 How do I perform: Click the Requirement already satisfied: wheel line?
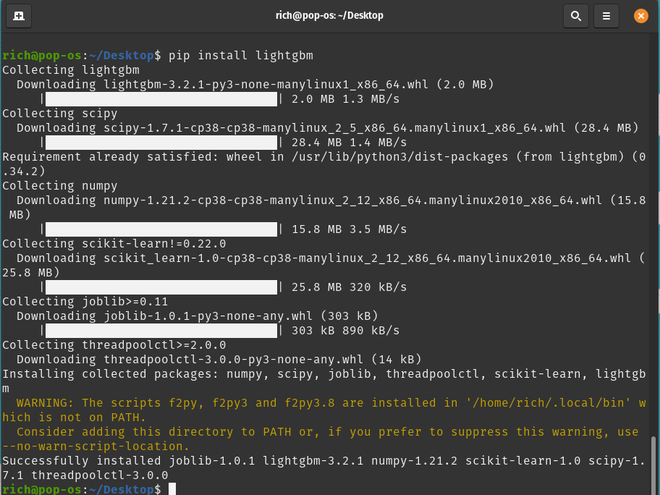point(323,164)
